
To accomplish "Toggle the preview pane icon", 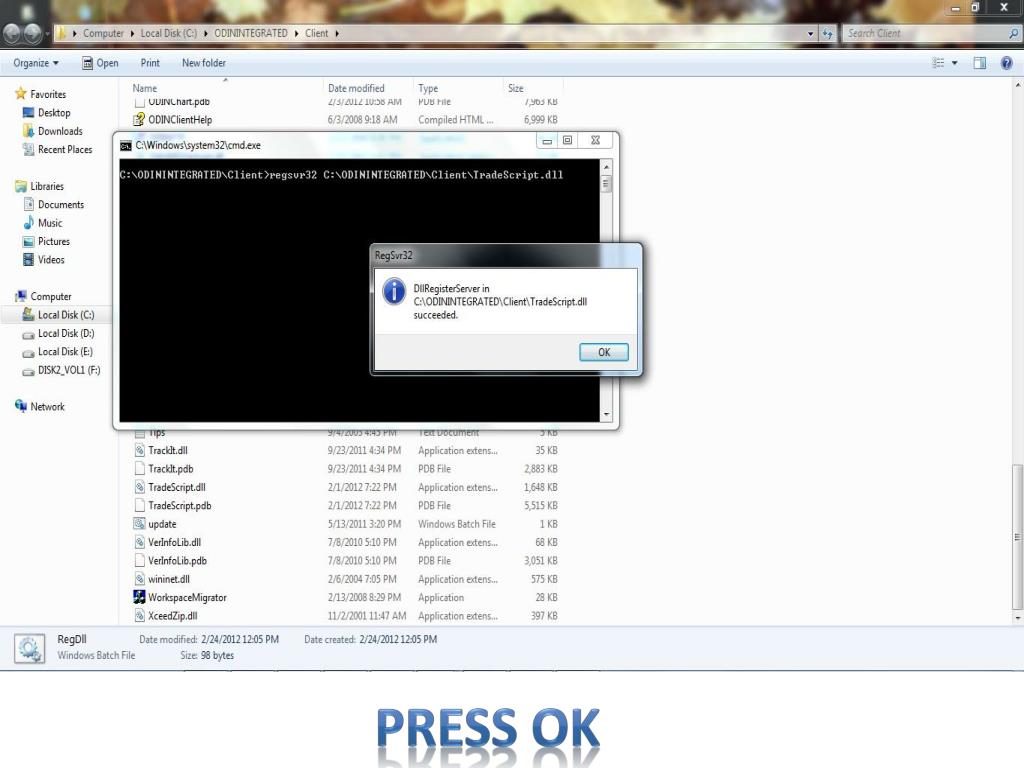I will [980, 63].
